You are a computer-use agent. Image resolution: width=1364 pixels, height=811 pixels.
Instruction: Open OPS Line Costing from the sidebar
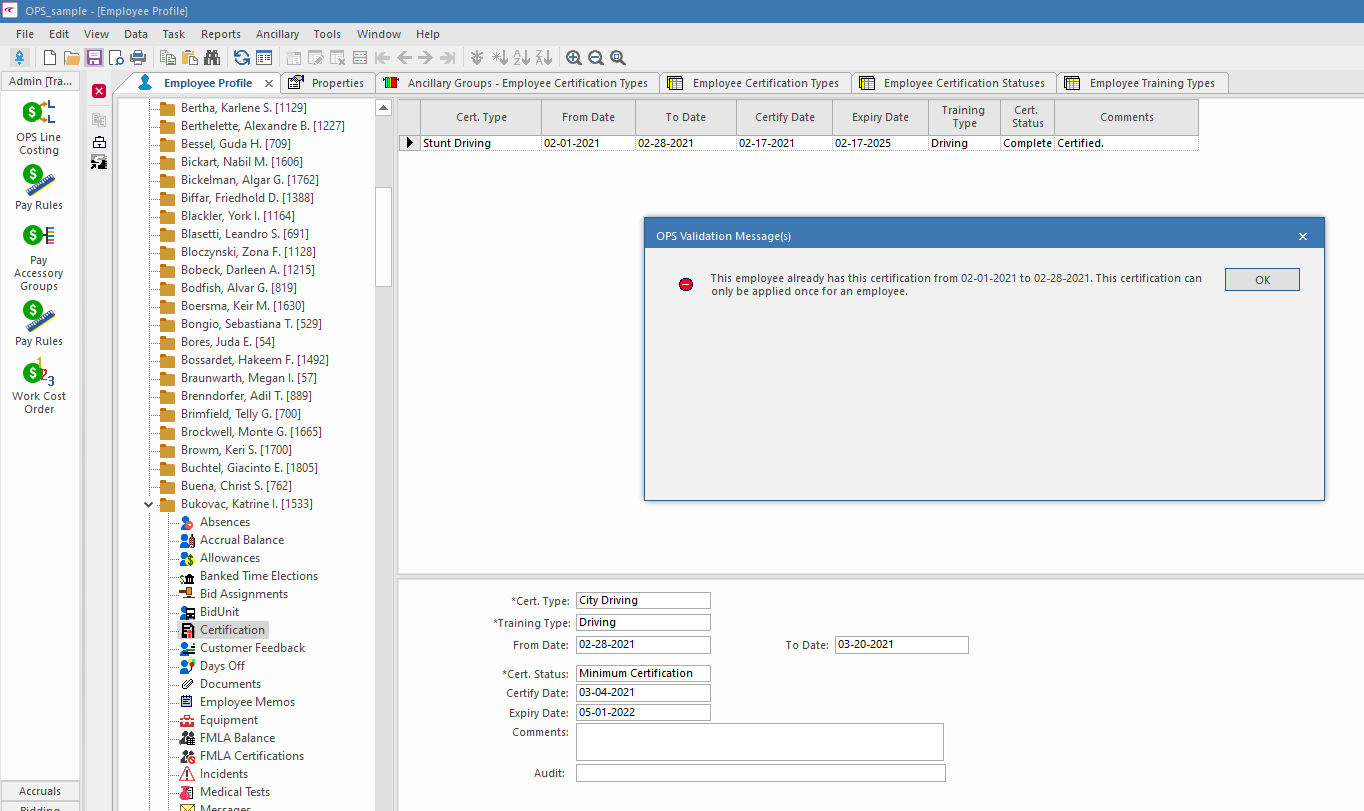click(x=38, y=126)
